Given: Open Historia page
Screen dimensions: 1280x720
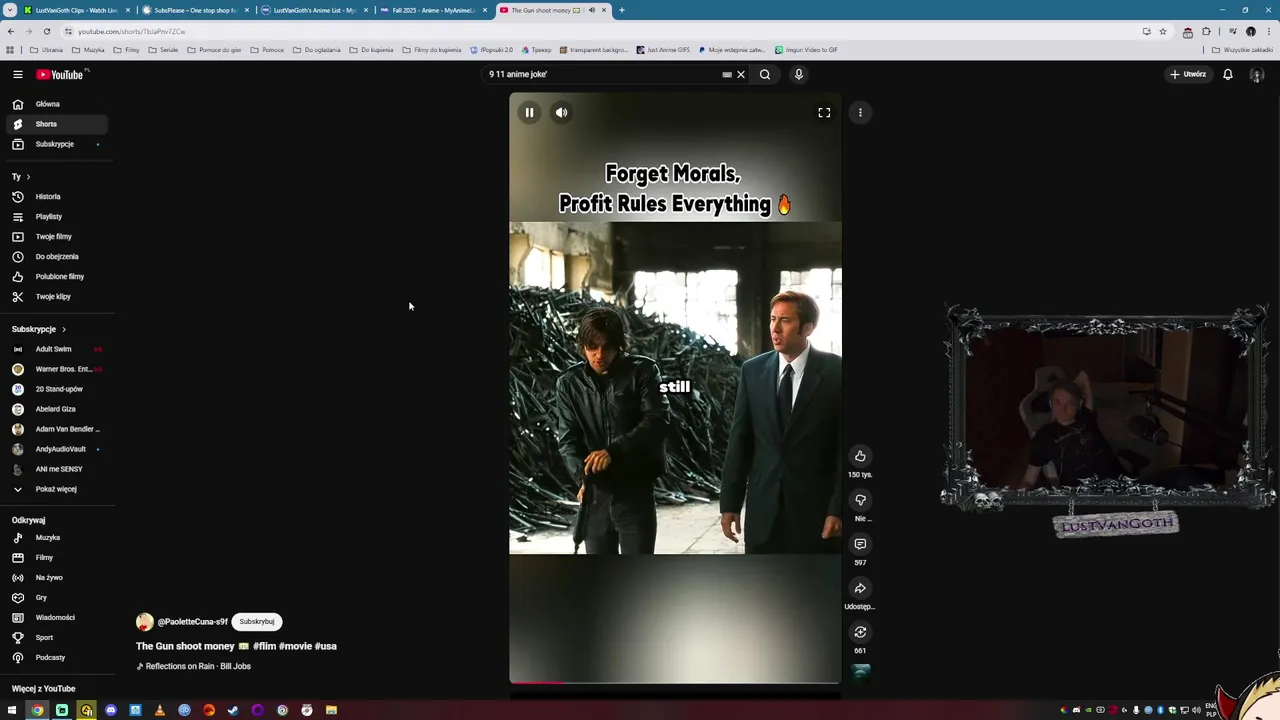Looking at the screenshot, I should (57, 196).
